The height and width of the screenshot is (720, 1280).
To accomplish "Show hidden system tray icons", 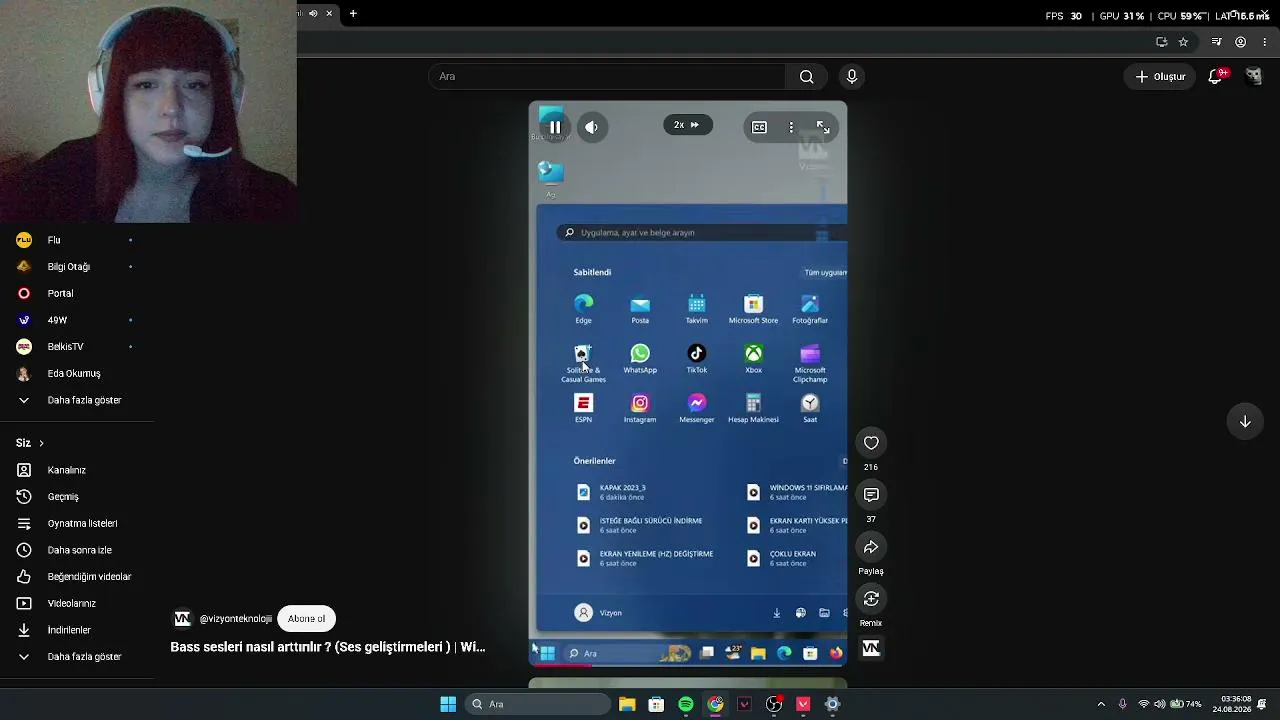I will click(1101, 704).
